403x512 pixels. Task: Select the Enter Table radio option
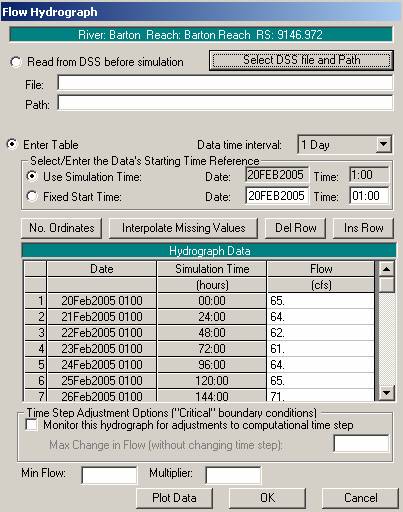pos(12,144)
